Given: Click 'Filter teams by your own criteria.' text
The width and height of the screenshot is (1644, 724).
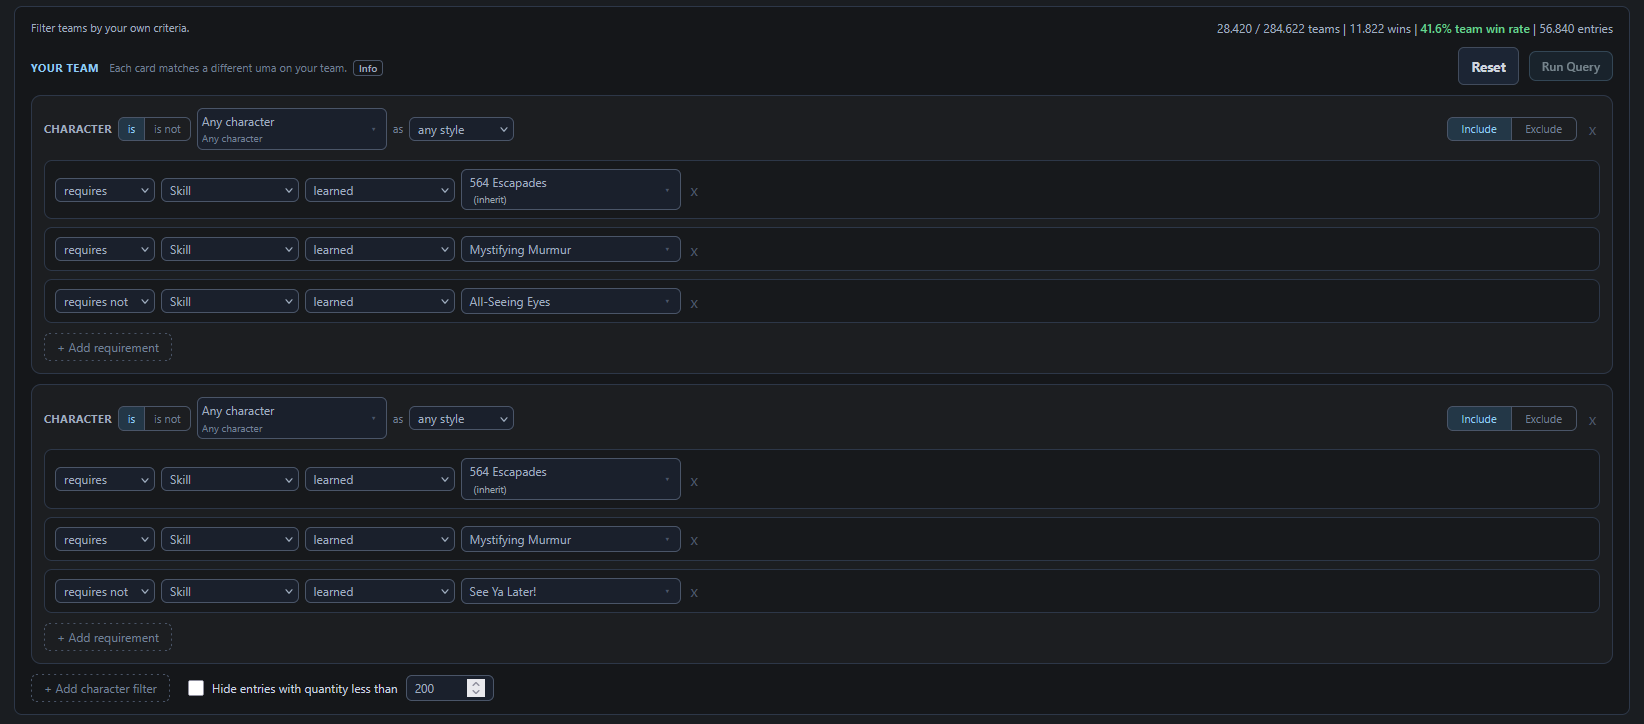Looking at the screenshot, I should pyautogui.click(x=110, y=28).
